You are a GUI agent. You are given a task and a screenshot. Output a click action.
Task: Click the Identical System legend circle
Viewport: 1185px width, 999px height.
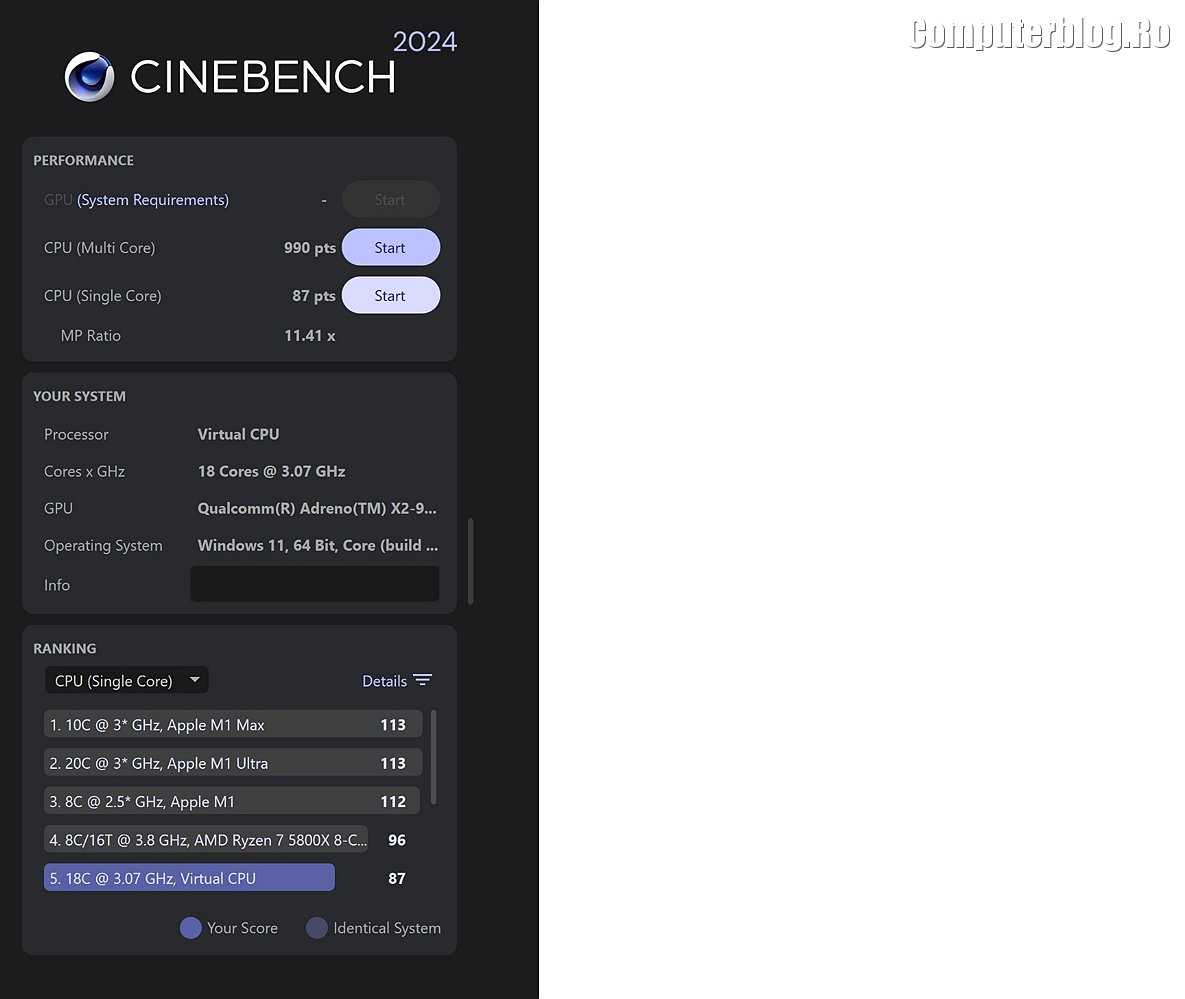click(x=317, y=928)
